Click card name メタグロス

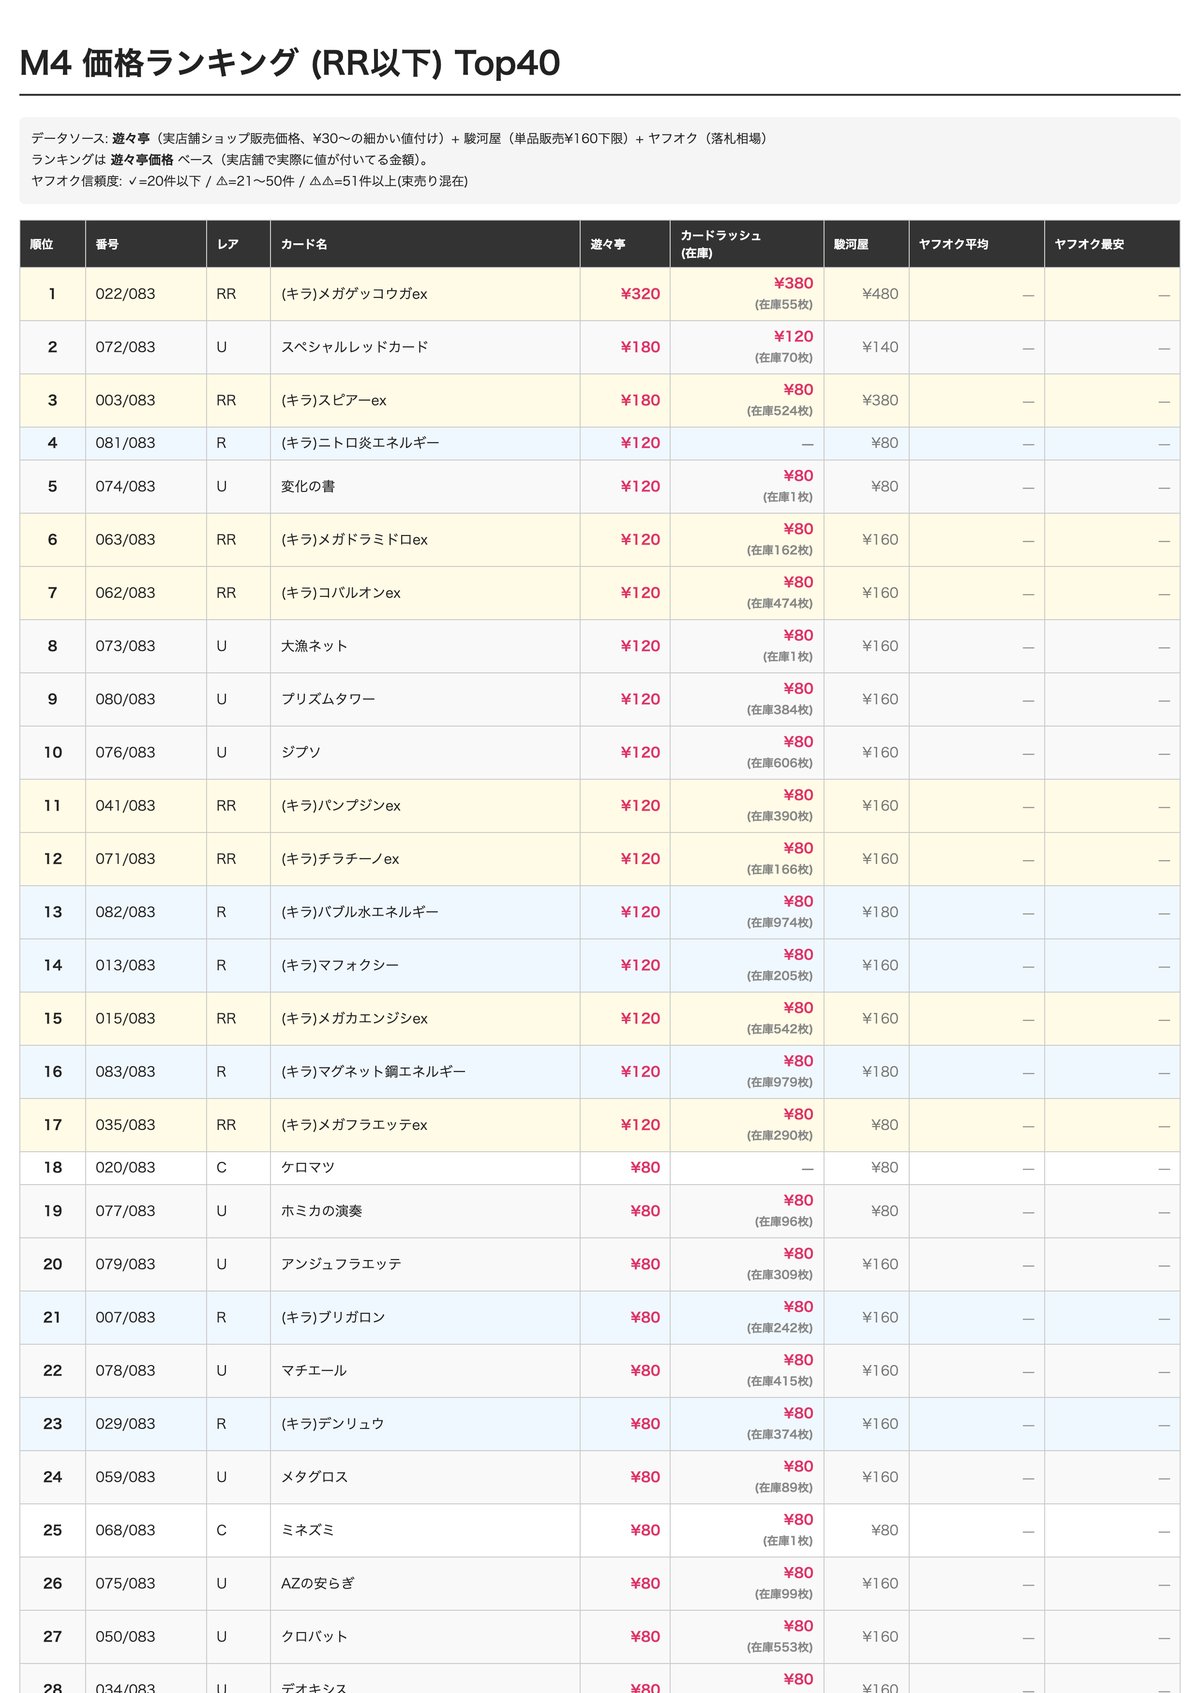[314, 1477]
